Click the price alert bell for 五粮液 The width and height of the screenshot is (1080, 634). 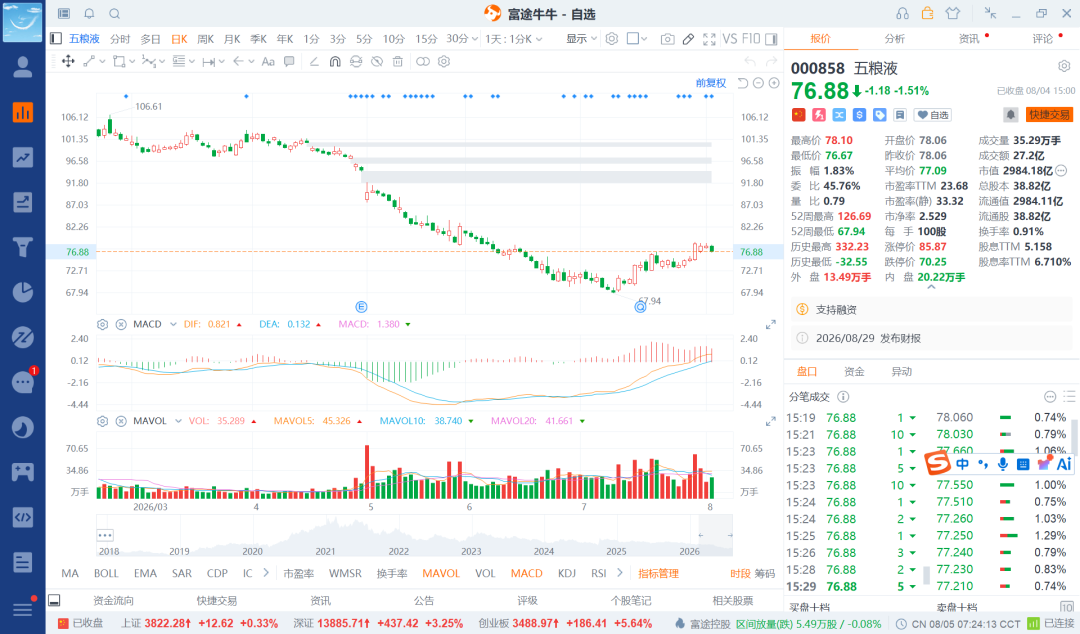pos(1010,115)
